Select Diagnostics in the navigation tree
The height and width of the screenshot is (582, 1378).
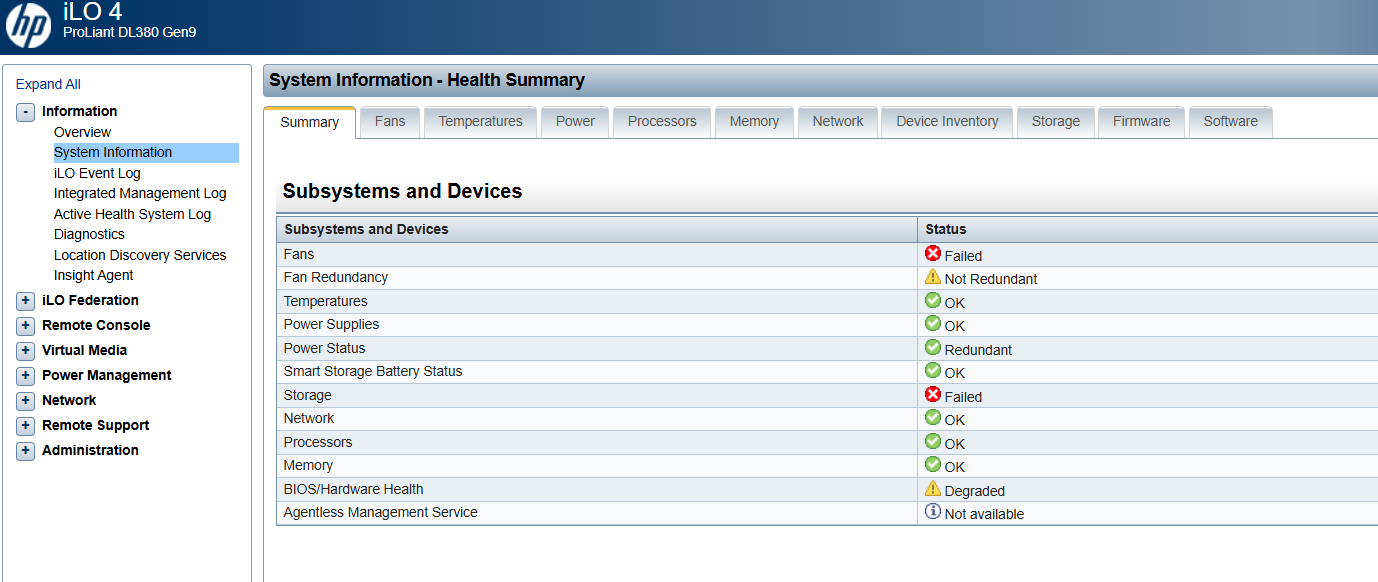(89, 234)
